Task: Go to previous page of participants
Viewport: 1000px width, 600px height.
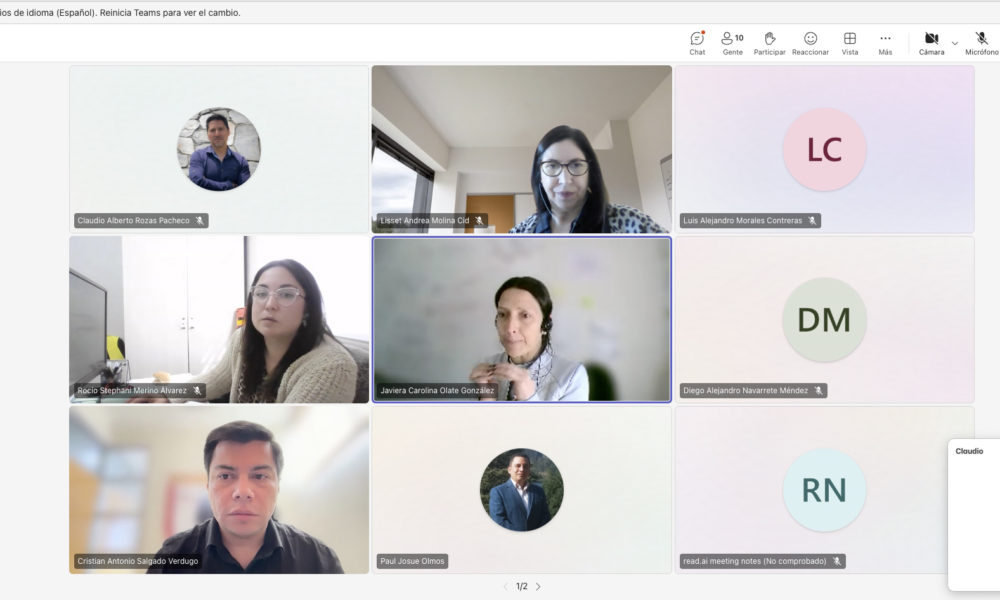Action: [x=505, y=587]
